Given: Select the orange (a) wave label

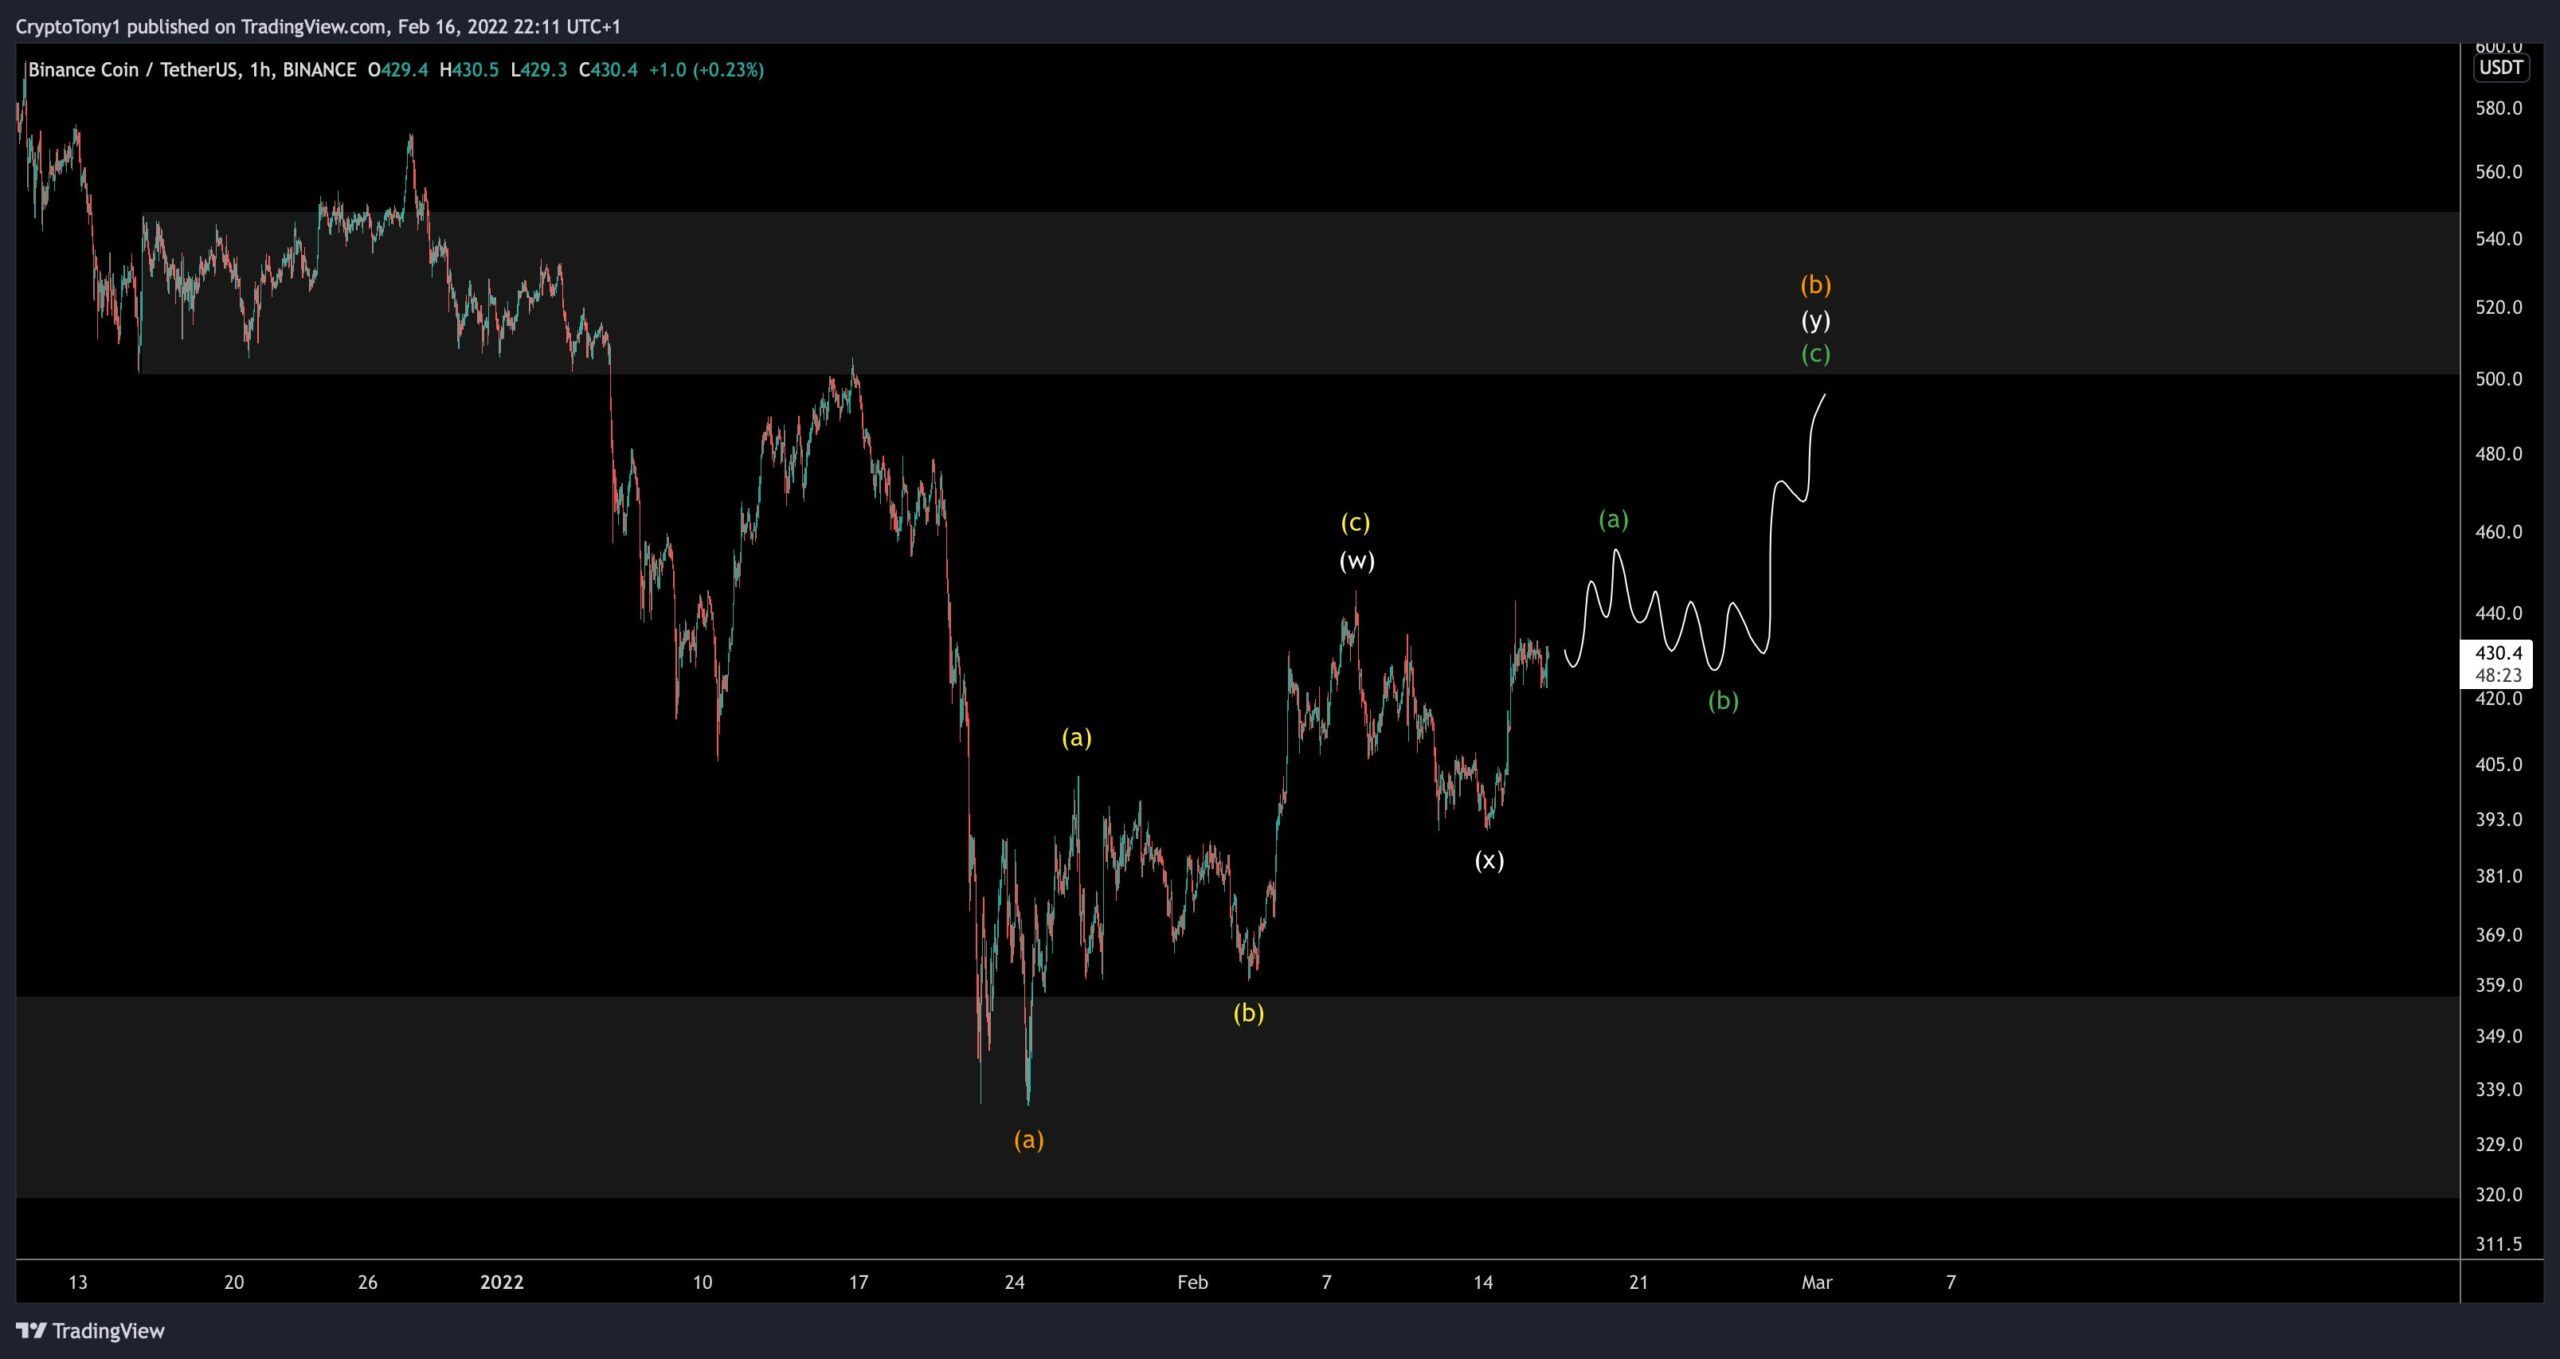Looking at the screenshot, I should [1028, 1139].
